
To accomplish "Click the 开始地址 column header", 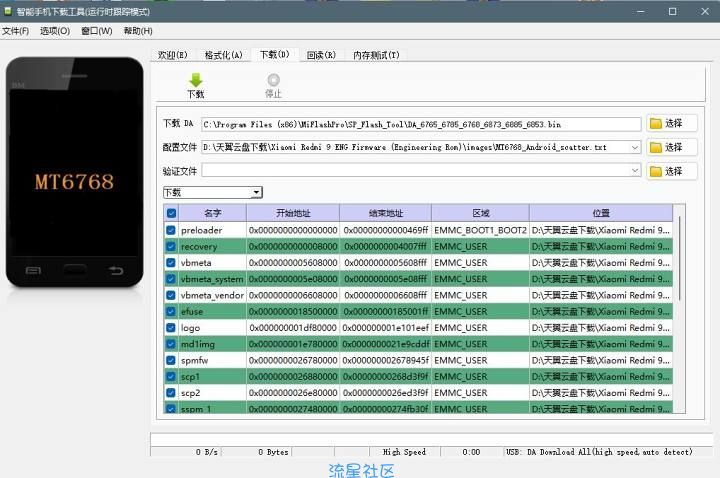I will pyautogui.click(x=293, y=213).
